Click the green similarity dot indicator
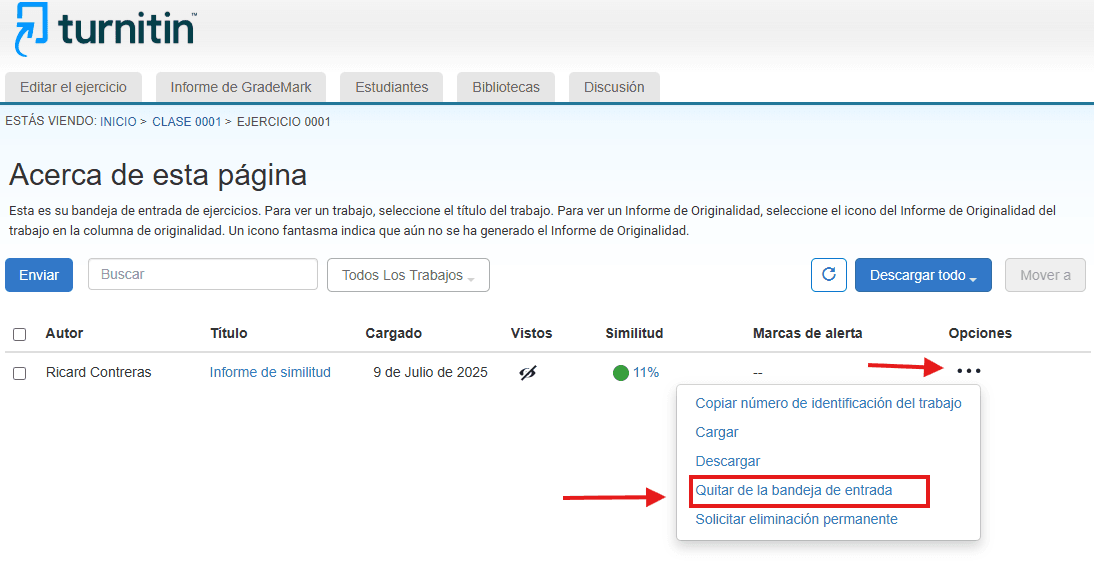Screen dimensions: 1094x570 pos(620,373)
